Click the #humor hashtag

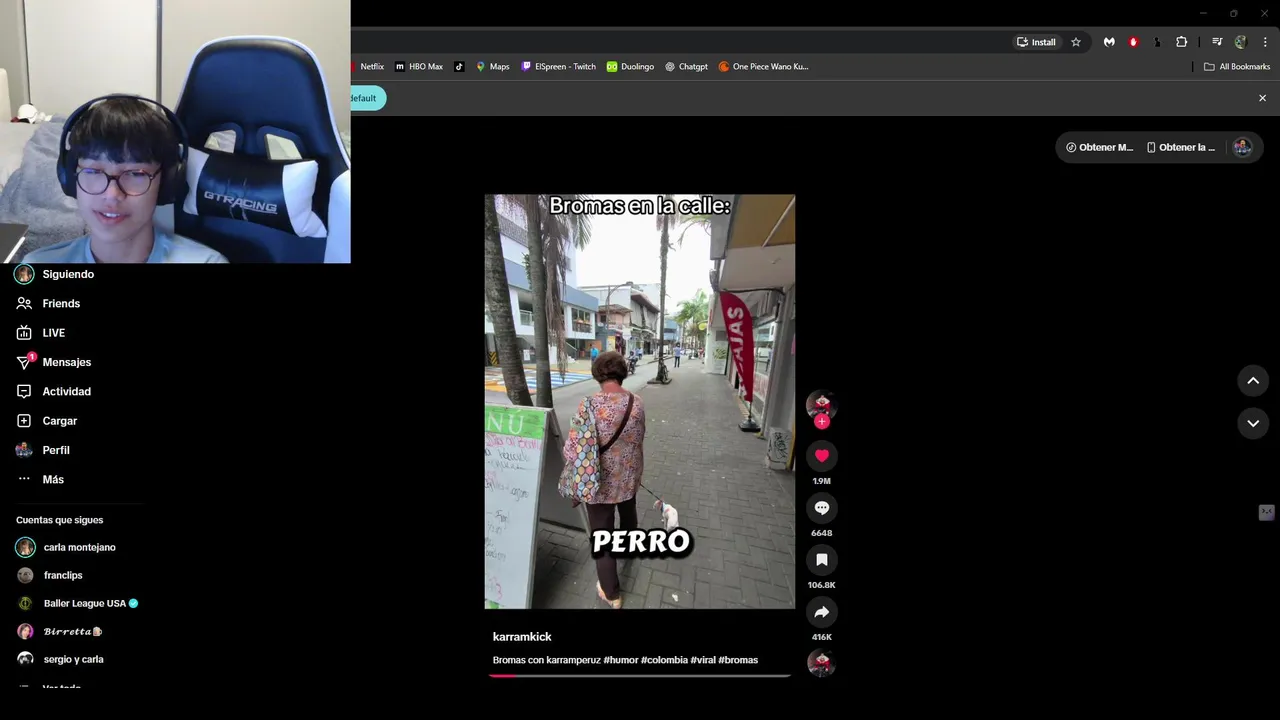point(620,660)
